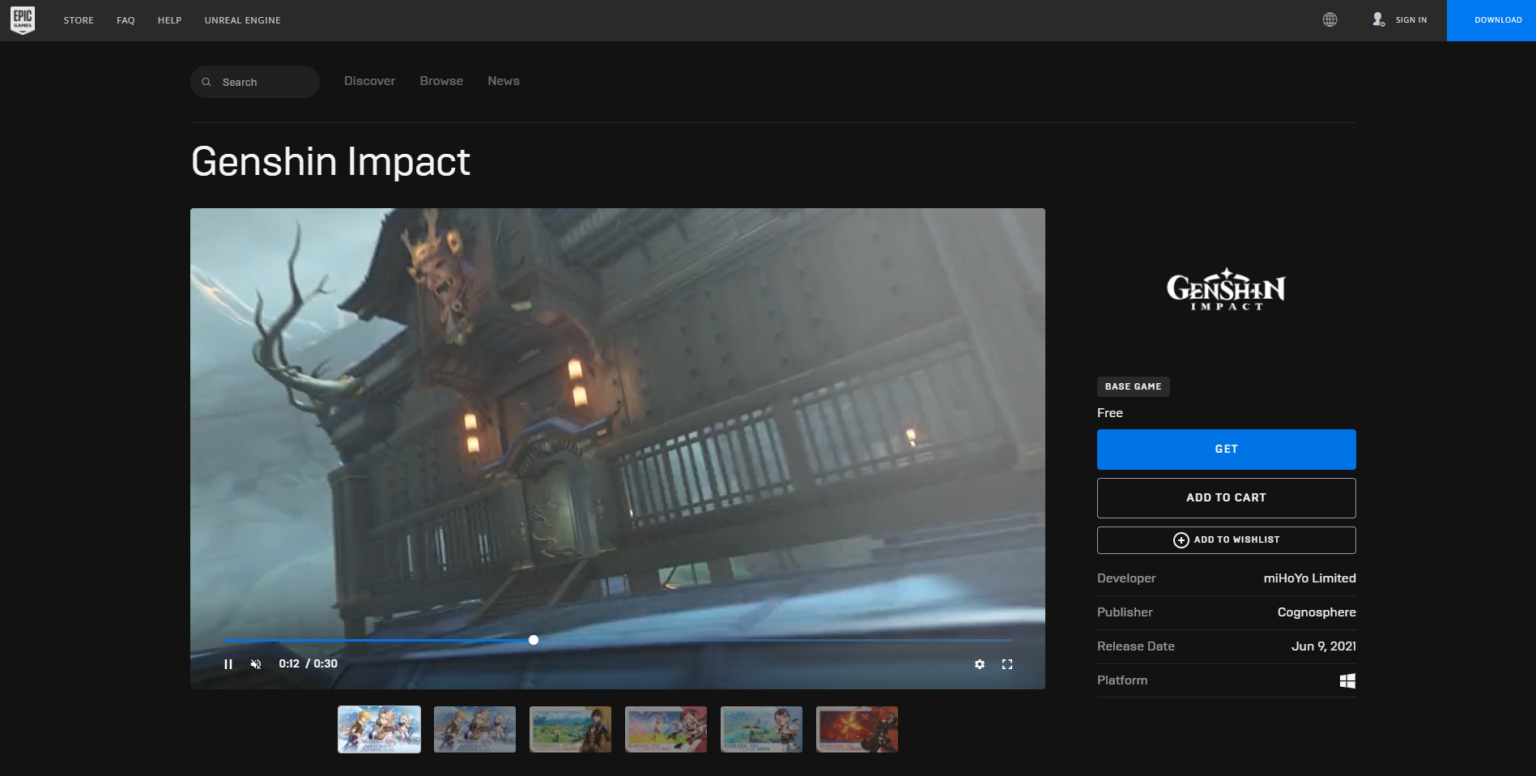Select the Discover tab
This screenshot has width=1536, height=776.
369,81
